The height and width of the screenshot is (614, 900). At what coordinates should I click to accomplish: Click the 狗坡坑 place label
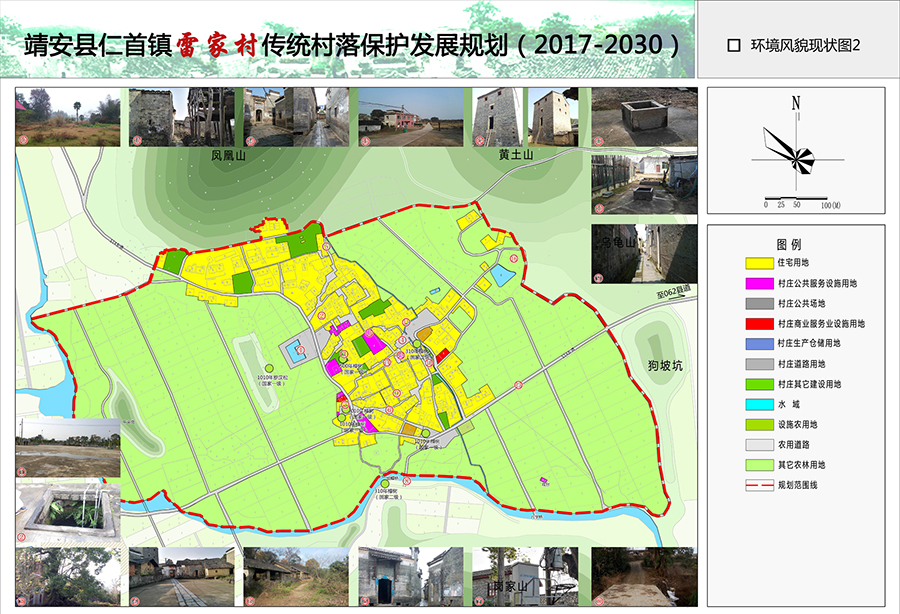click(665, 365)
